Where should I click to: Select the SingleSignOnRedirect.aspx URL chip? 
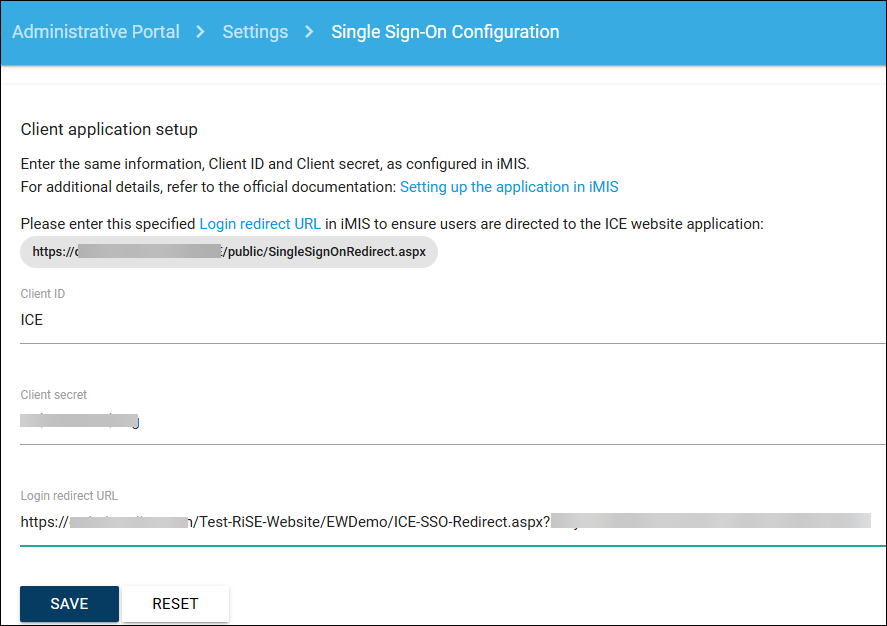[x=229, y=252]
